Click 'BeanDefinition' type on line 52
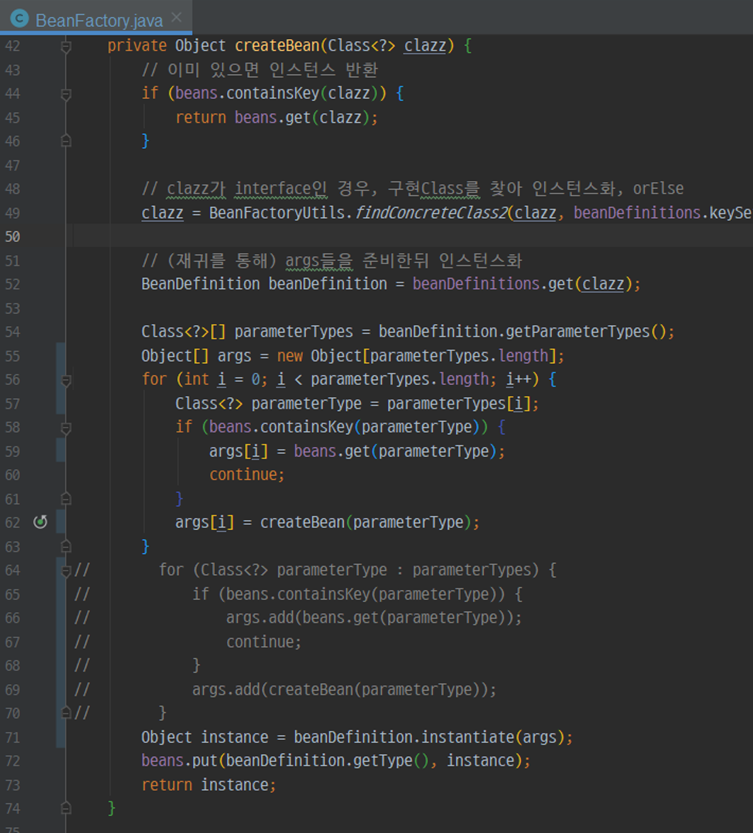 click(201, 284)
